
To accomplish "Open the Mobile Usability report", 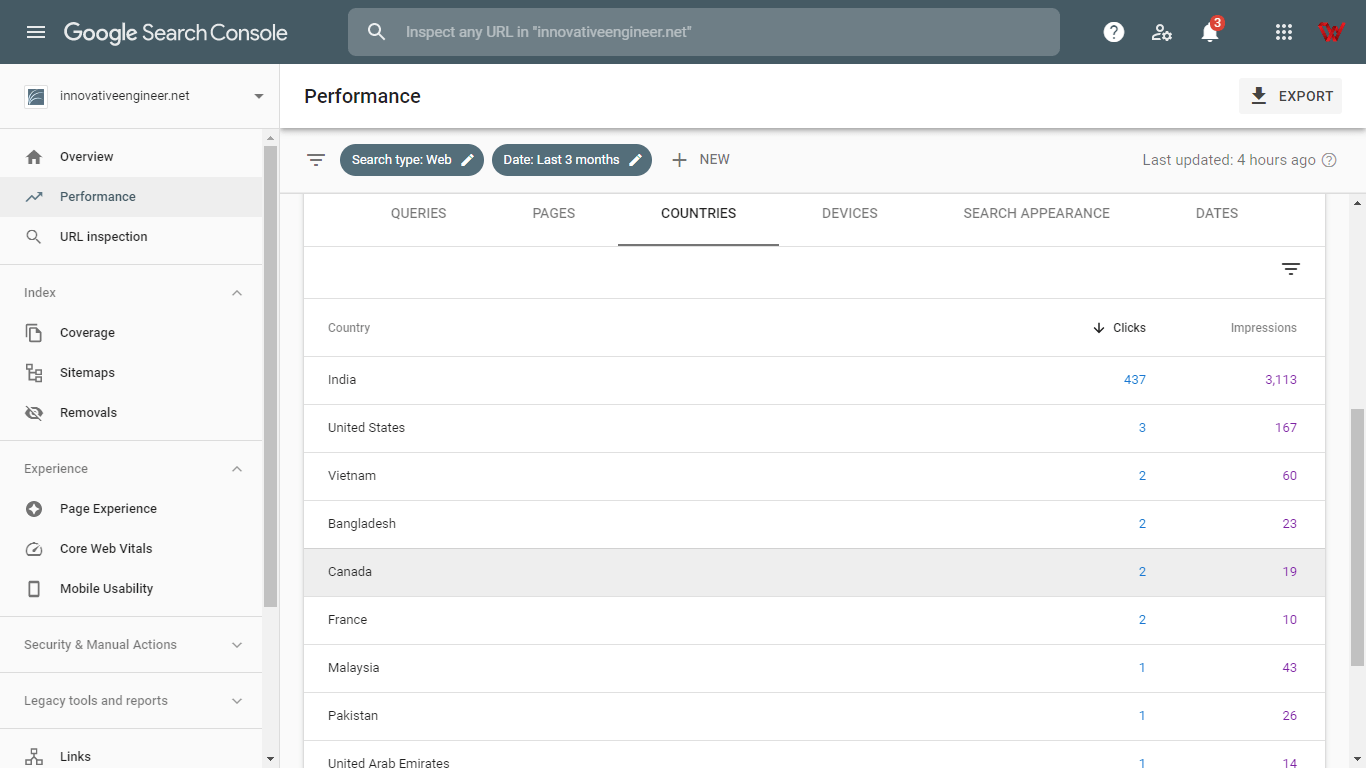I will coord(131,589).
